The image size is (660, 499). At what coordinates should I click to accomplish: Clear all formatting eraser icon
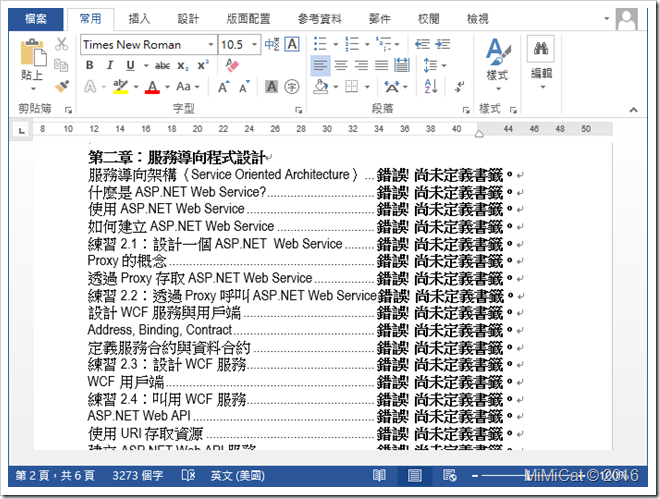(x=232, y=65)
